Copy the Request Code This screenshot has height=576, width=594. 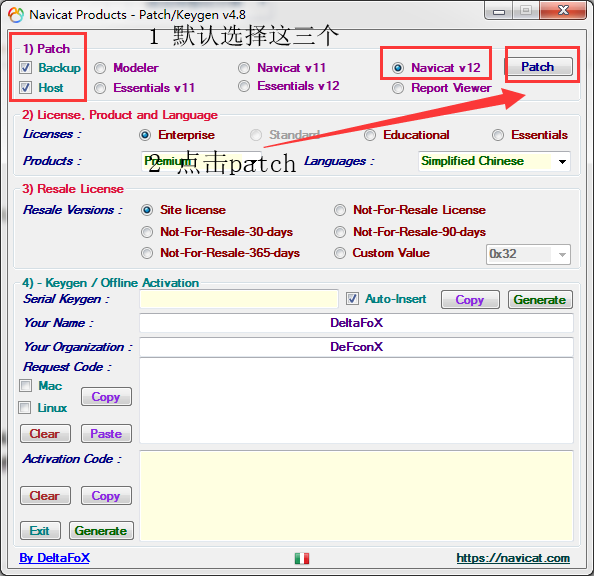(x=106, y=397)
